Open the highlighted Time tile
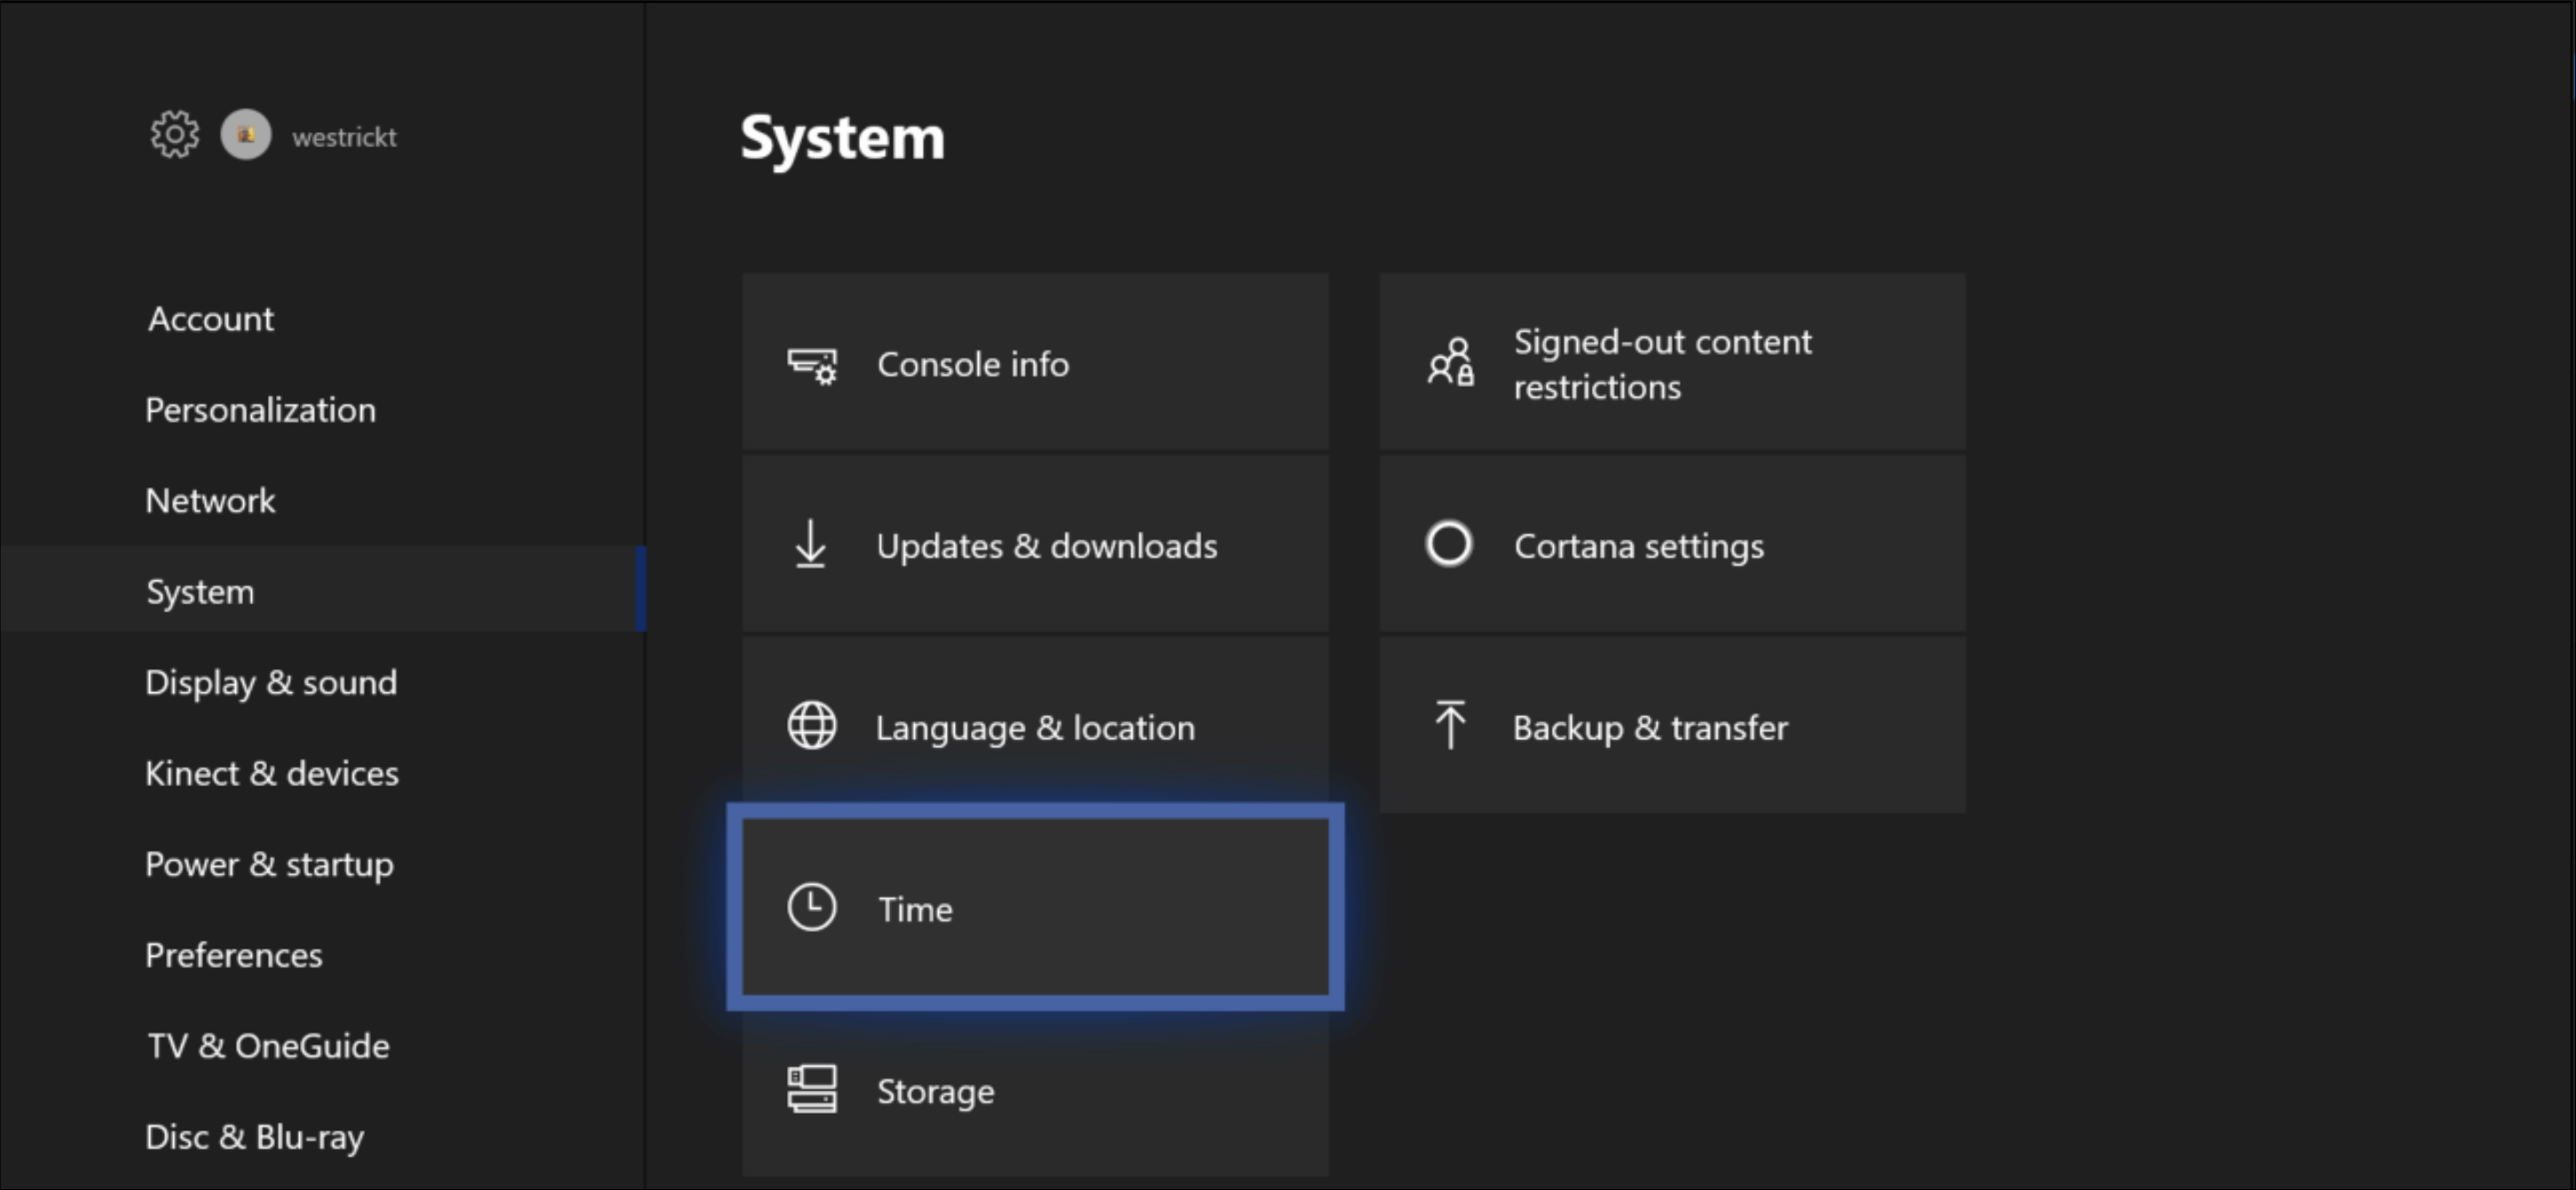This screenshot has width=2576, height=1190. tap(1035, 909)
